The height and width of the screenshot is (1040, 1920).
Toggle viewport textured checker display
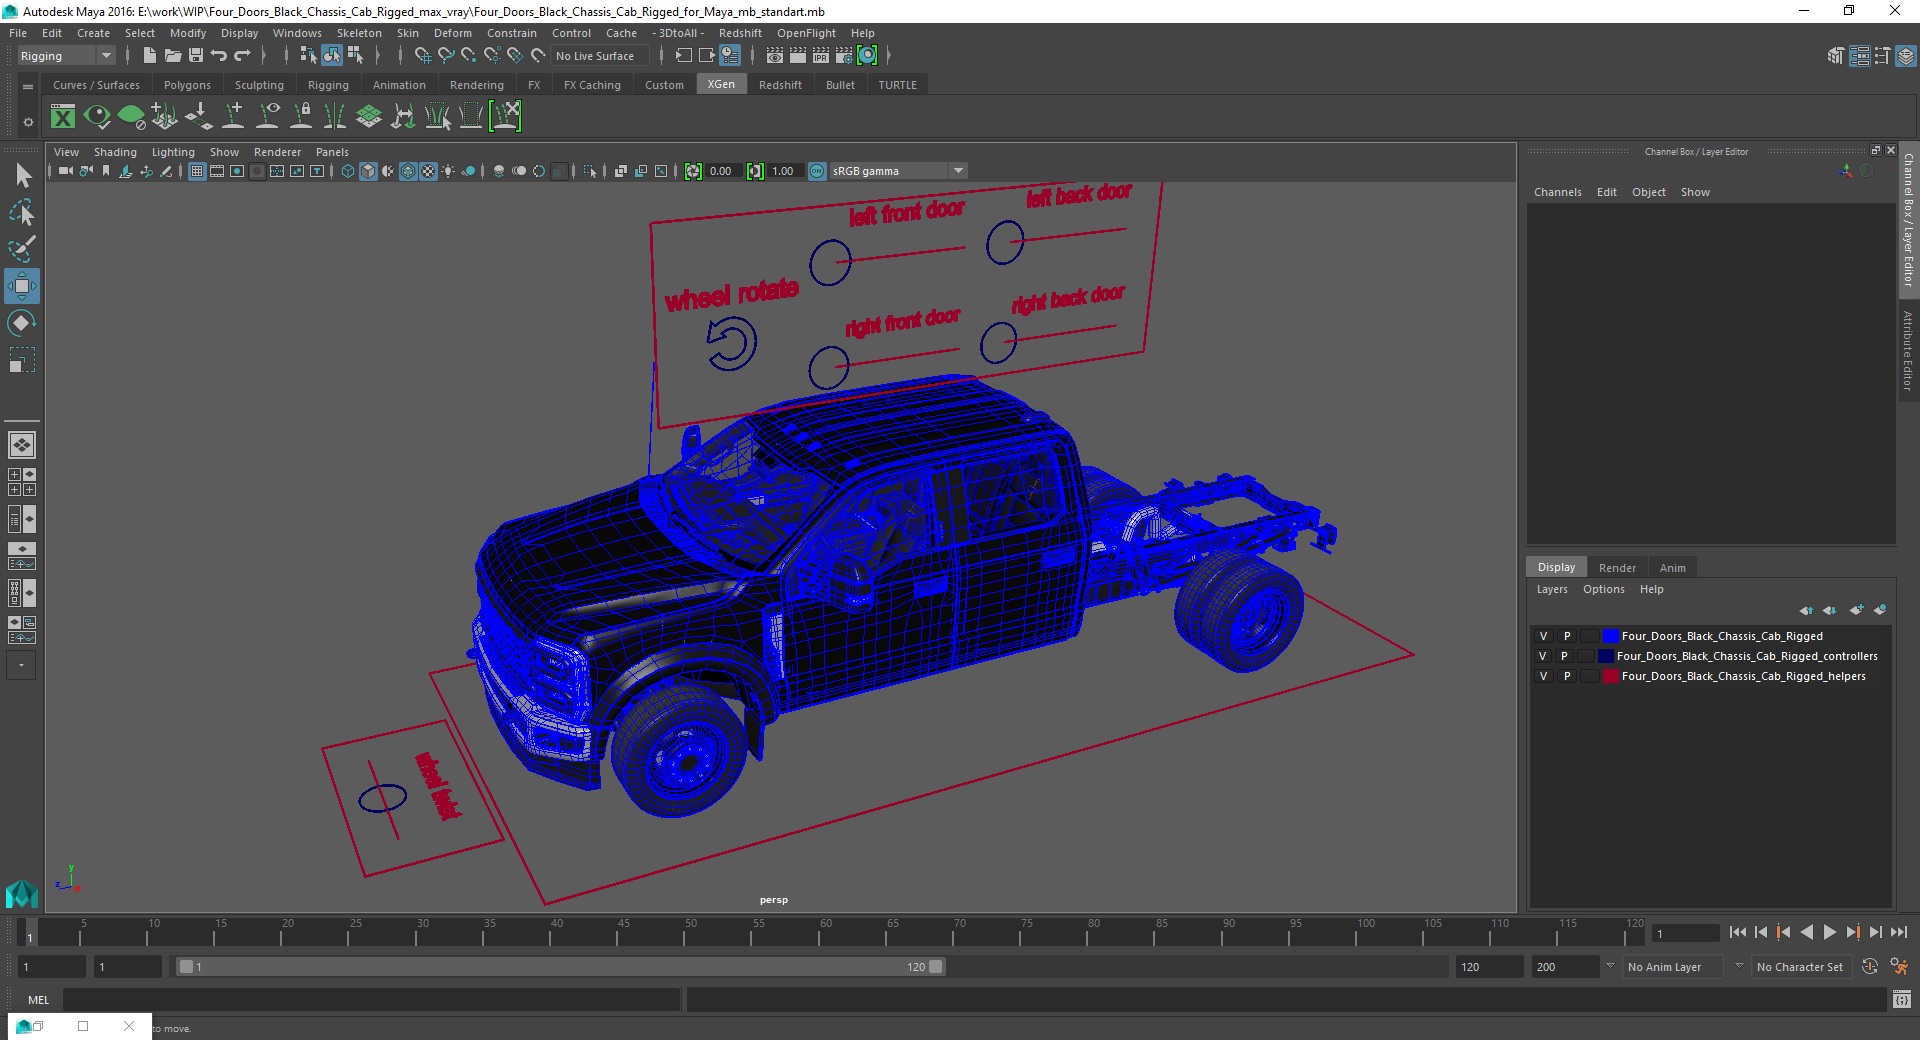[x=428, y=171]
